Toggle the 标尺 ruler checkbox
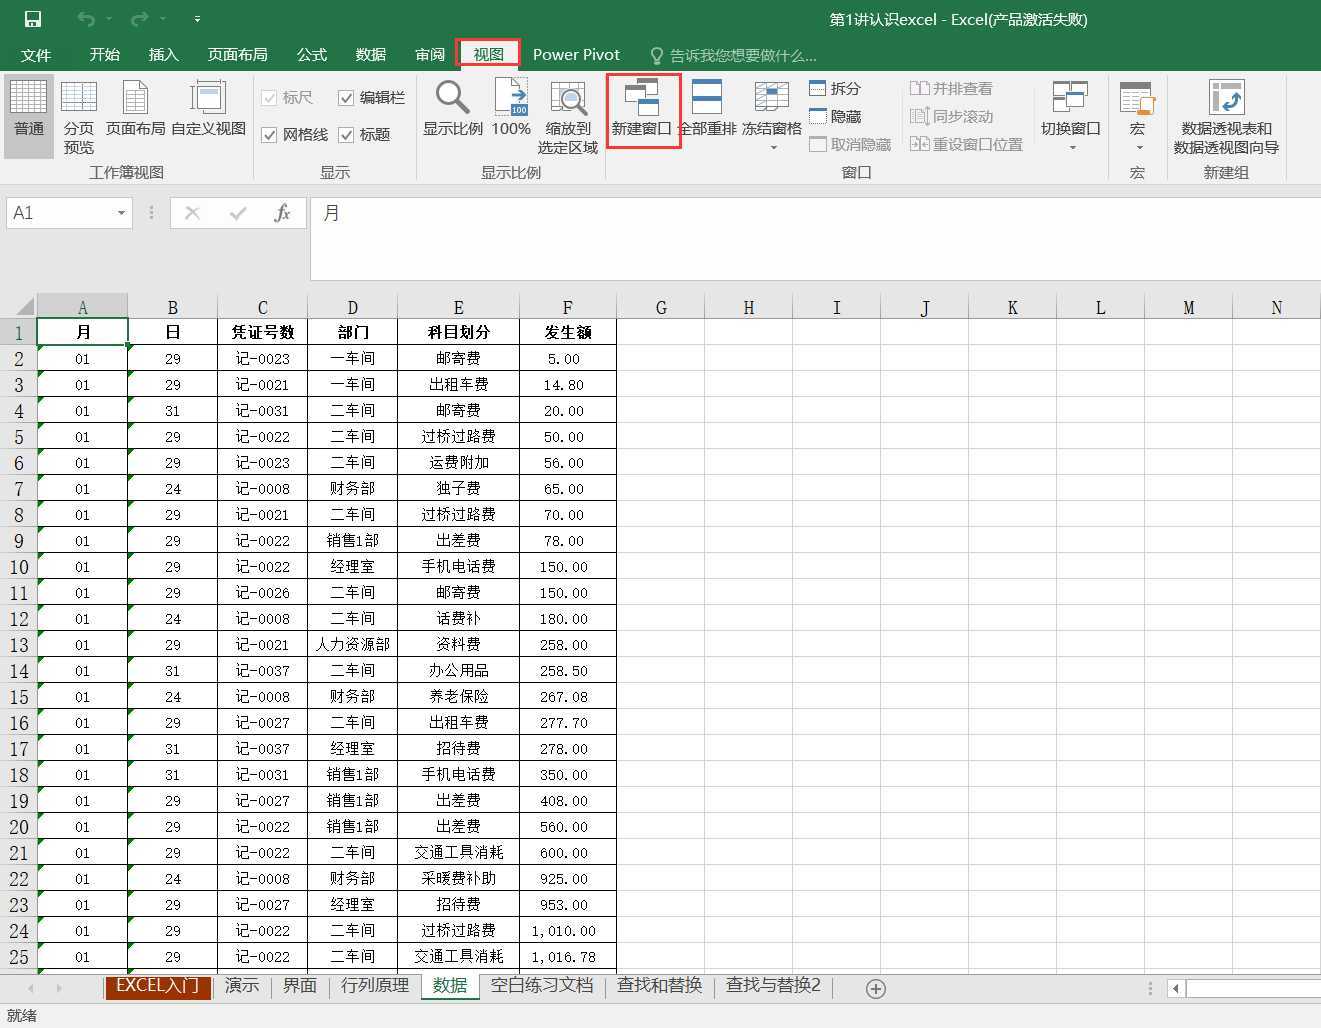 [269, 98]
